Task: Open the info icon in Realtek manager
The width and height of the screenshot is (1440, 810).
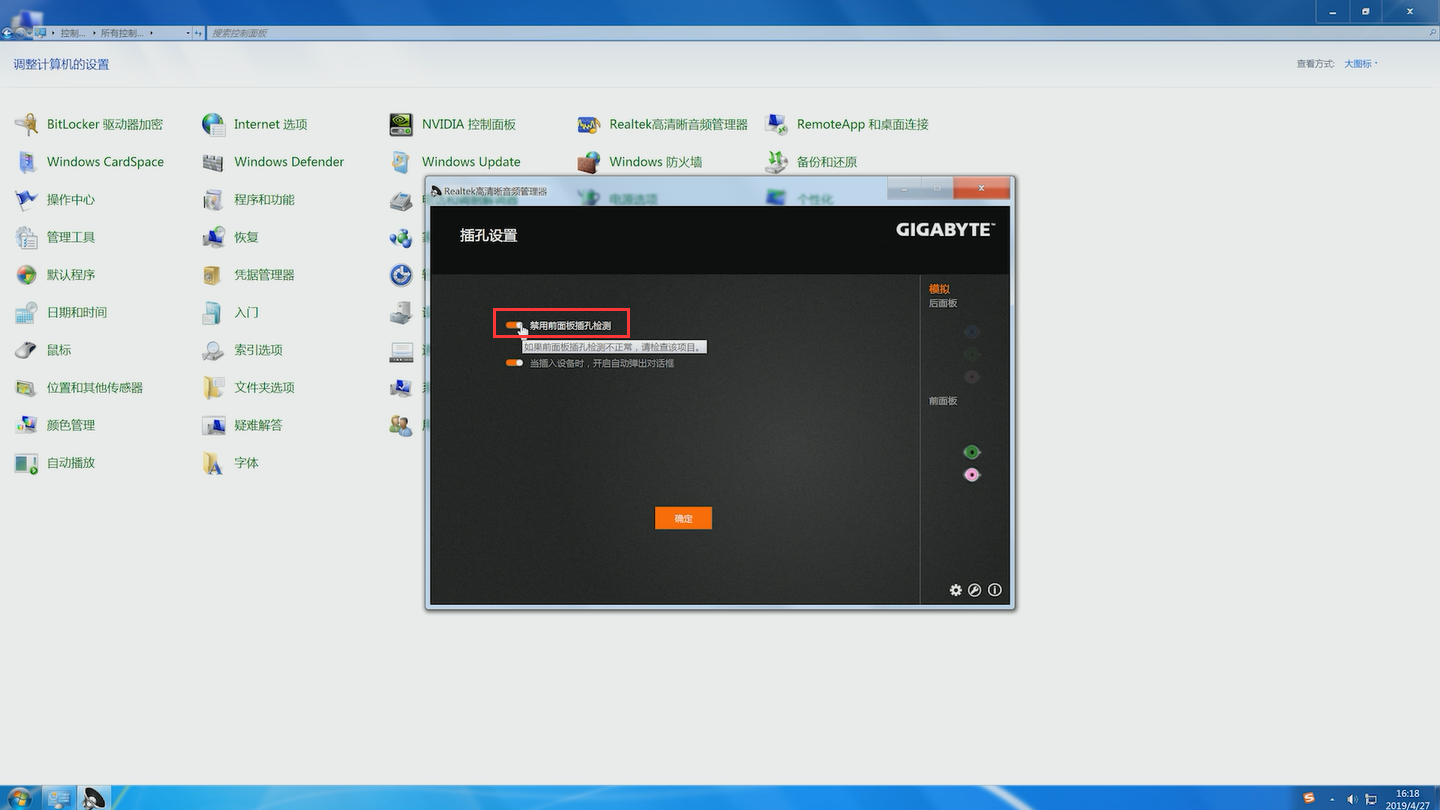Action: [x=995, y=590]
